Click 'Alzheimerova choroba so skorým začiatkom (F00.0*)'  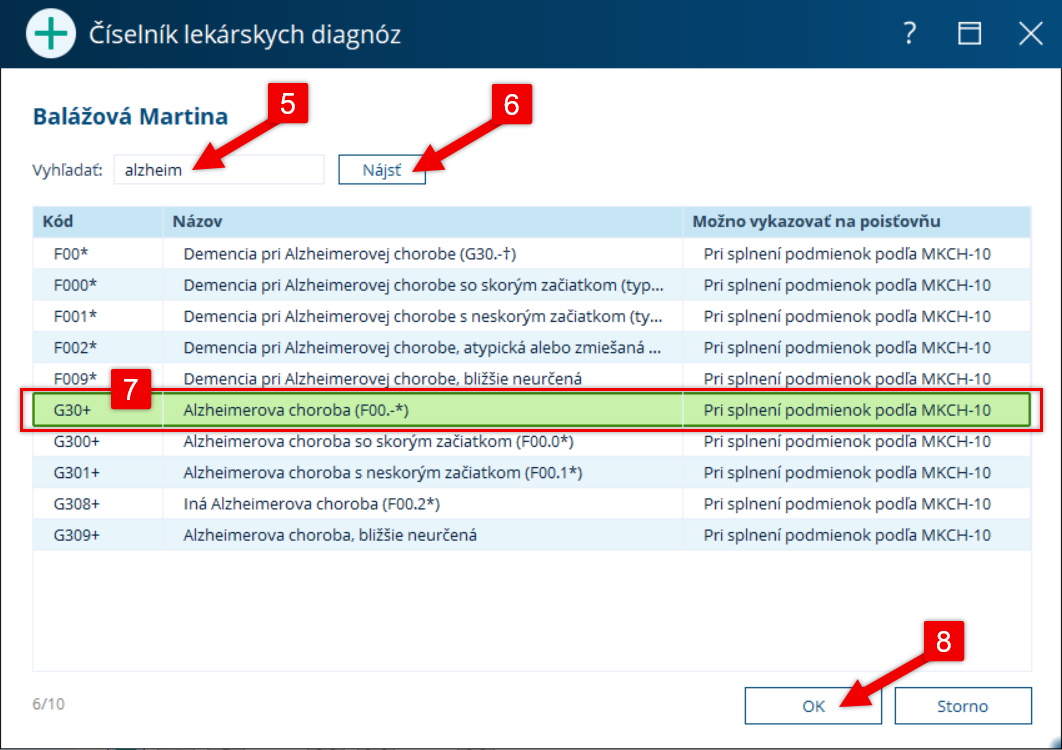pyautogui.click(x=379, y=441)
